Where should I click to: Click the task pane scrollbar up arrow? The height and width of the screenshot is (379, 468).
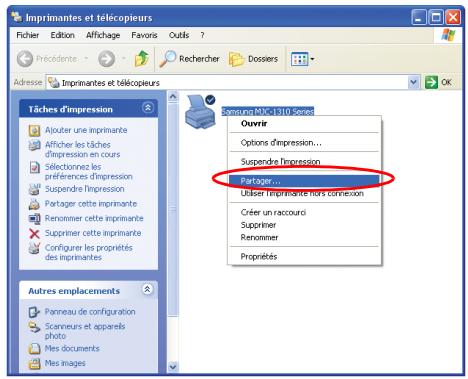click(x=173, y=97)
